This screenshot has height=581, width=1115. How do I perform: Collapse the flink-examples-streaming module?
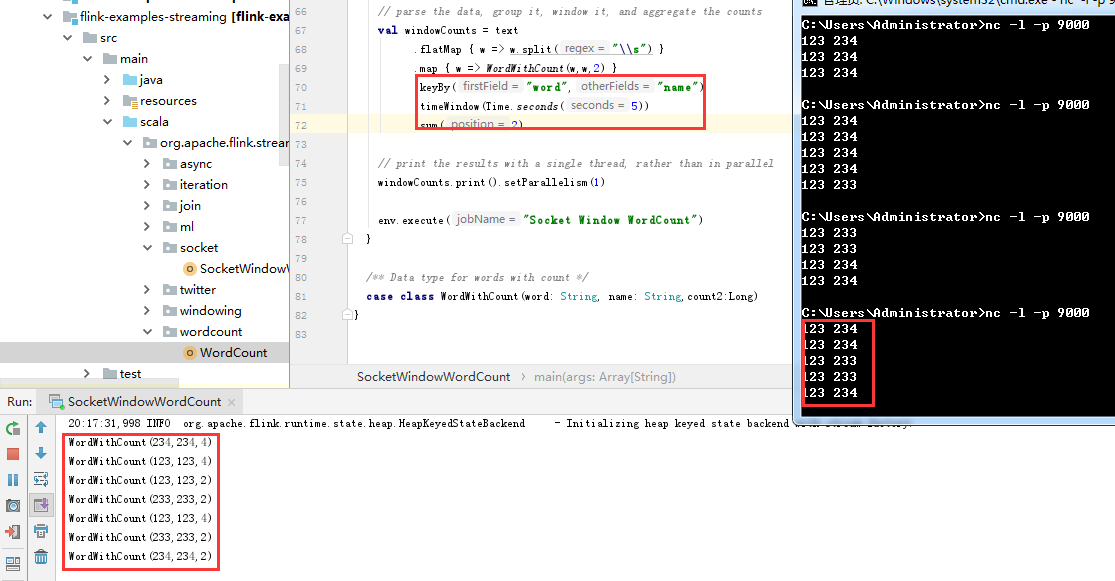(48, 16)
